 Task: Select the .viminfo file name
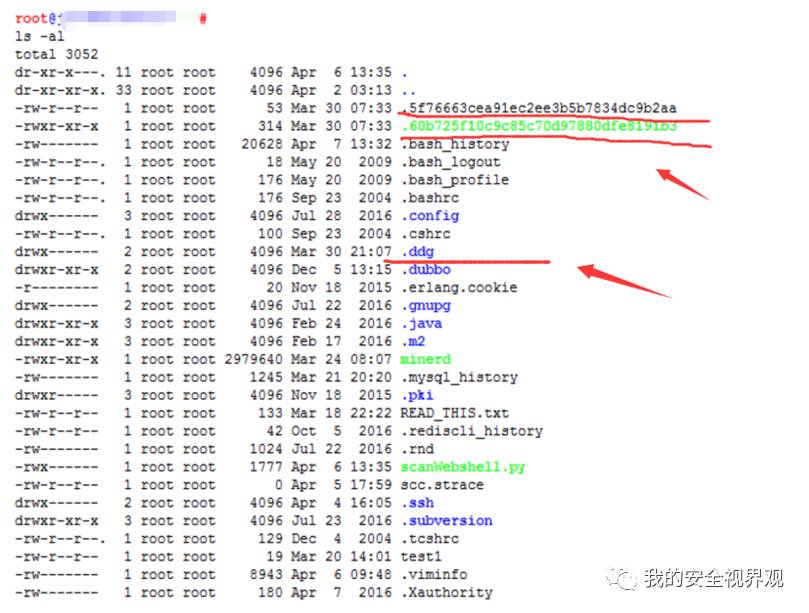tap(434, 575)
